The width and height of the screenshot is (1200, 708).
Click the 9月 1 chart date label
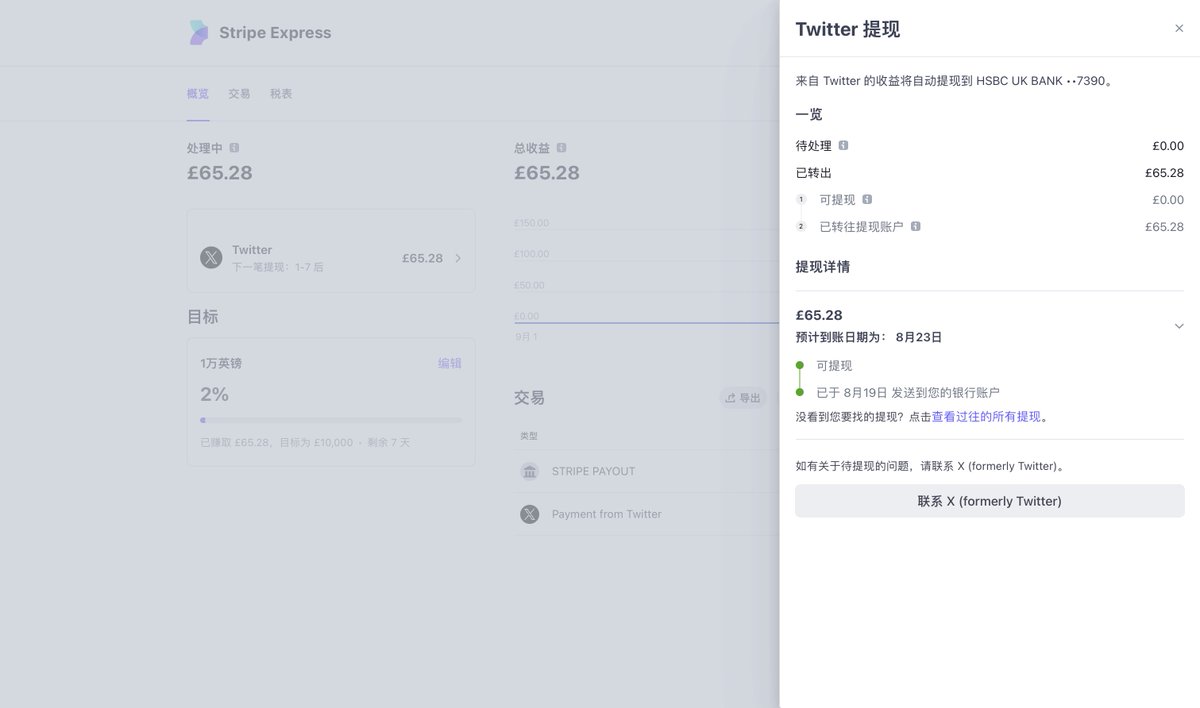click(526, 337)
